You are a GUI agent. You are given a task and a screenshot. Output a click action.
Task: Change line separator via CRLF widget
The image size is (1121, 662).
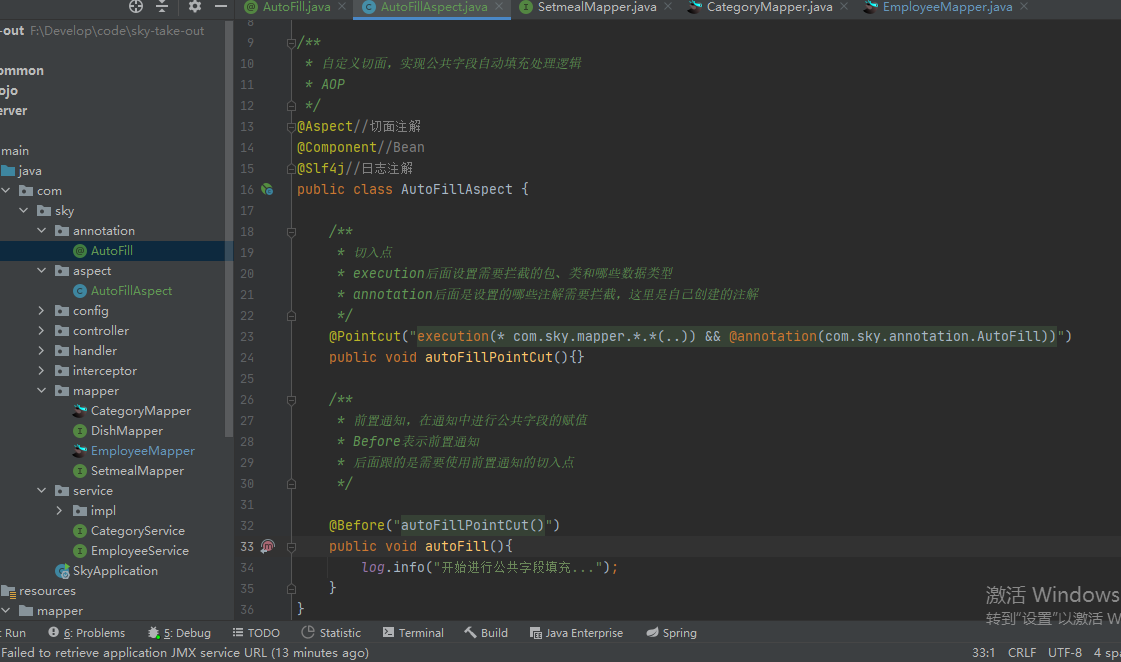[1022, 653]
